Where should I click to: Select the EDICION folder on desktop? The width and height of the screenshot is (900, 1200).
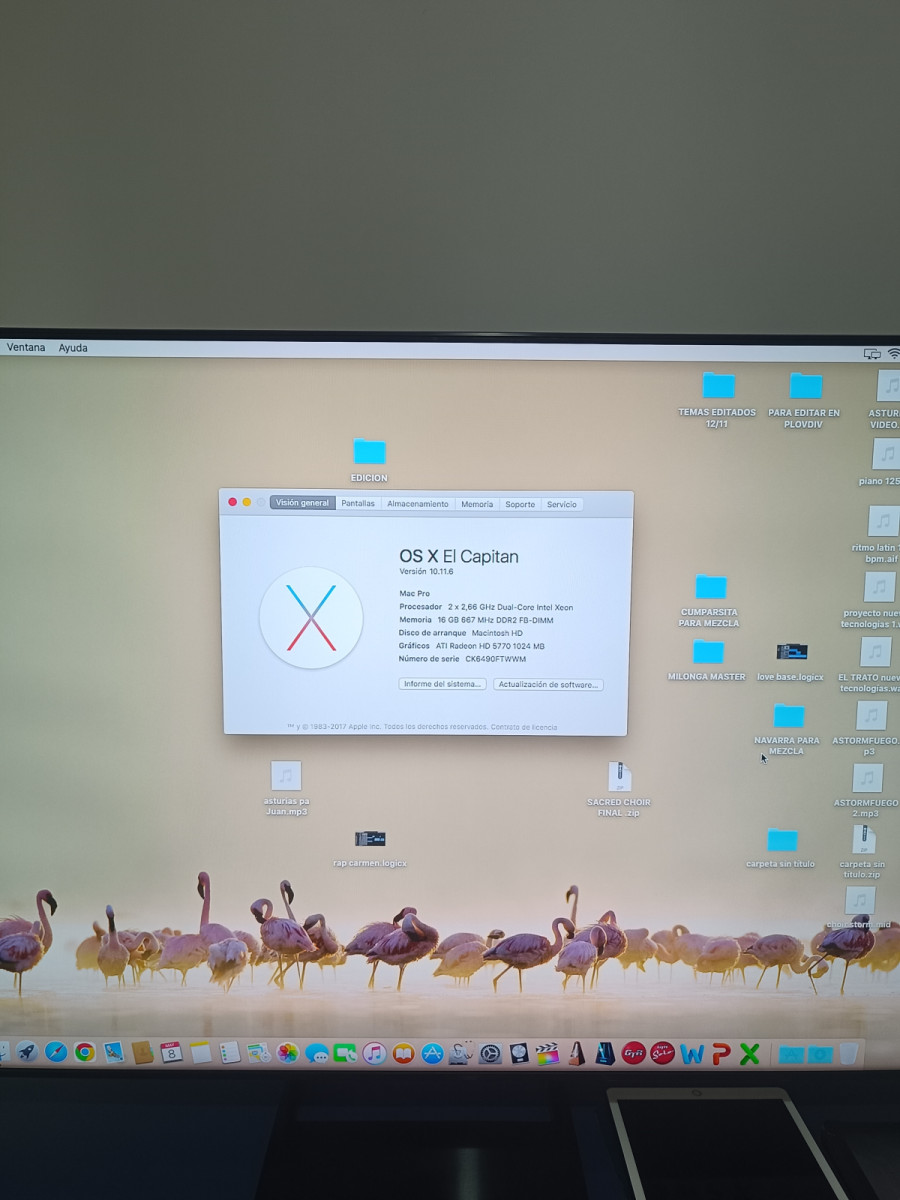click(x=369, y=460)
